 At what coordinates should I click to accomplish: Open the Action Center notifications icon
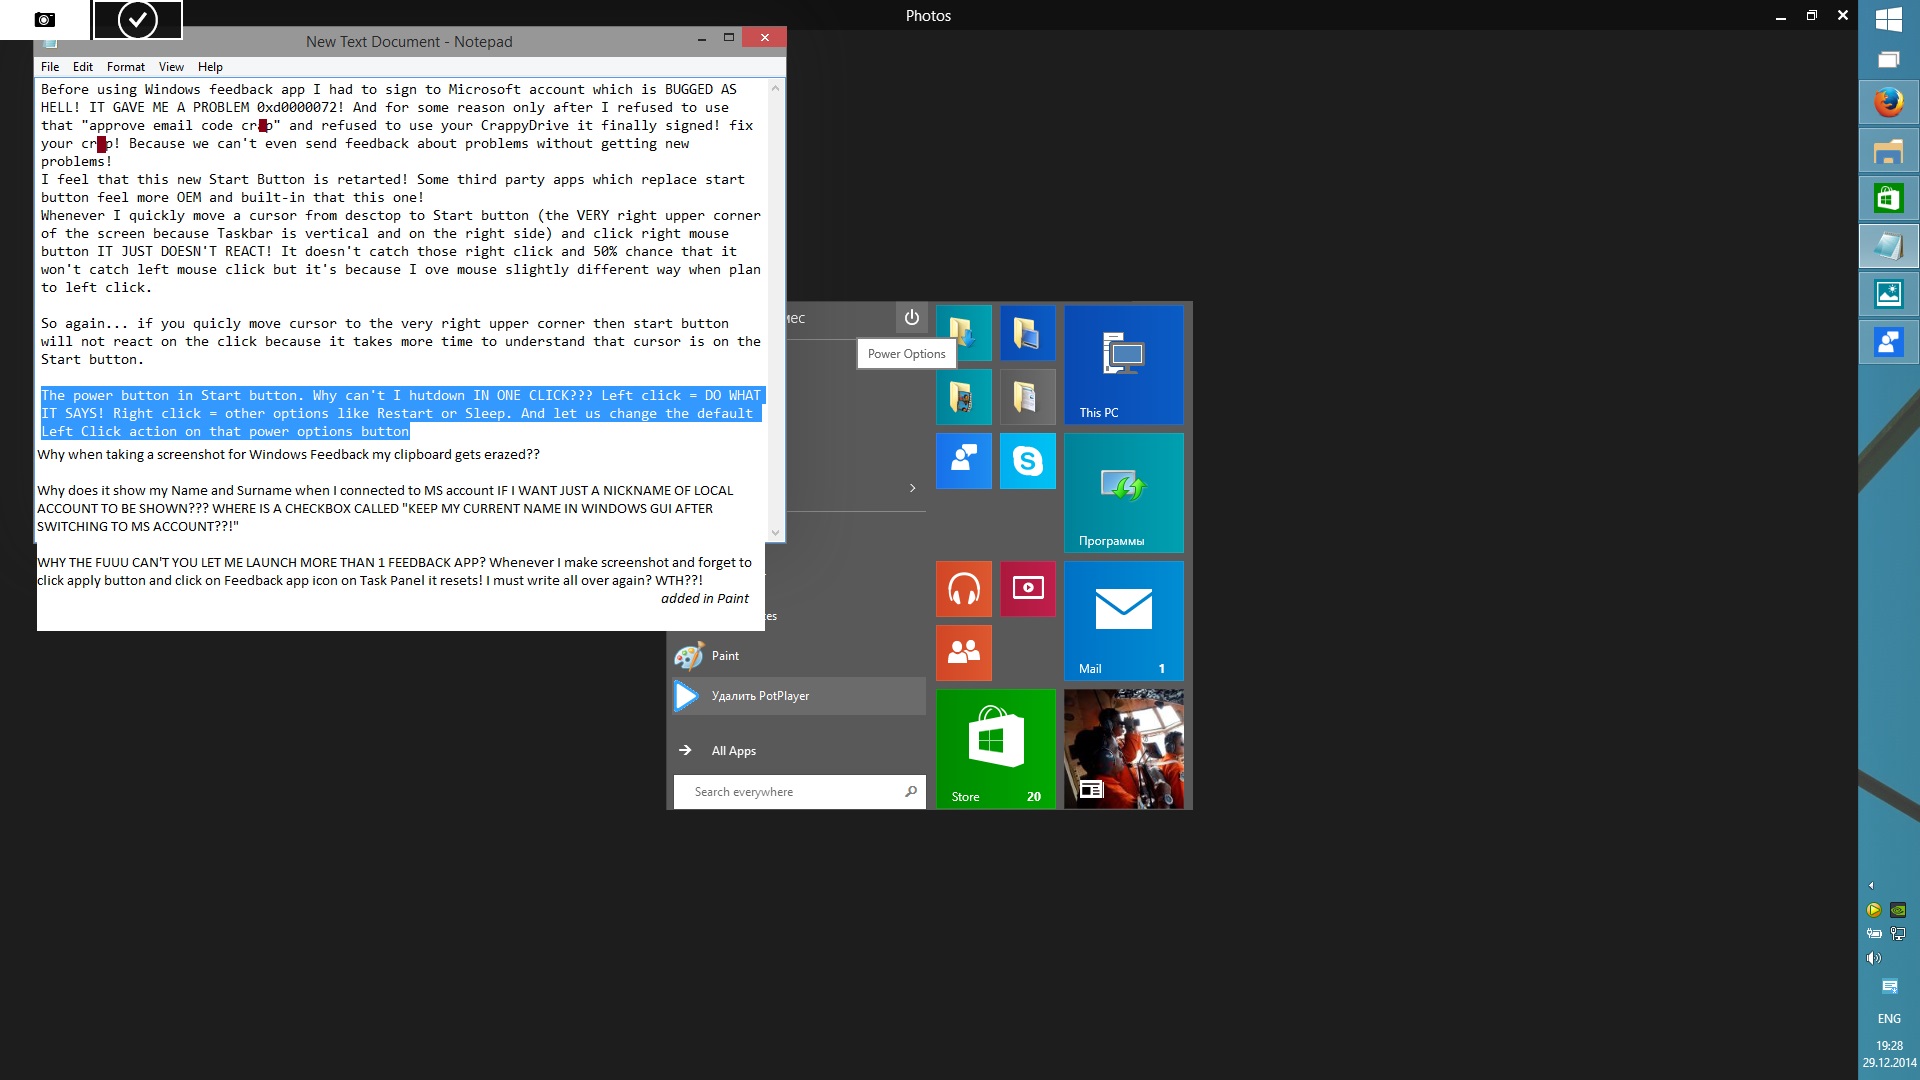pyautogui.click(x=1889, y=987)
